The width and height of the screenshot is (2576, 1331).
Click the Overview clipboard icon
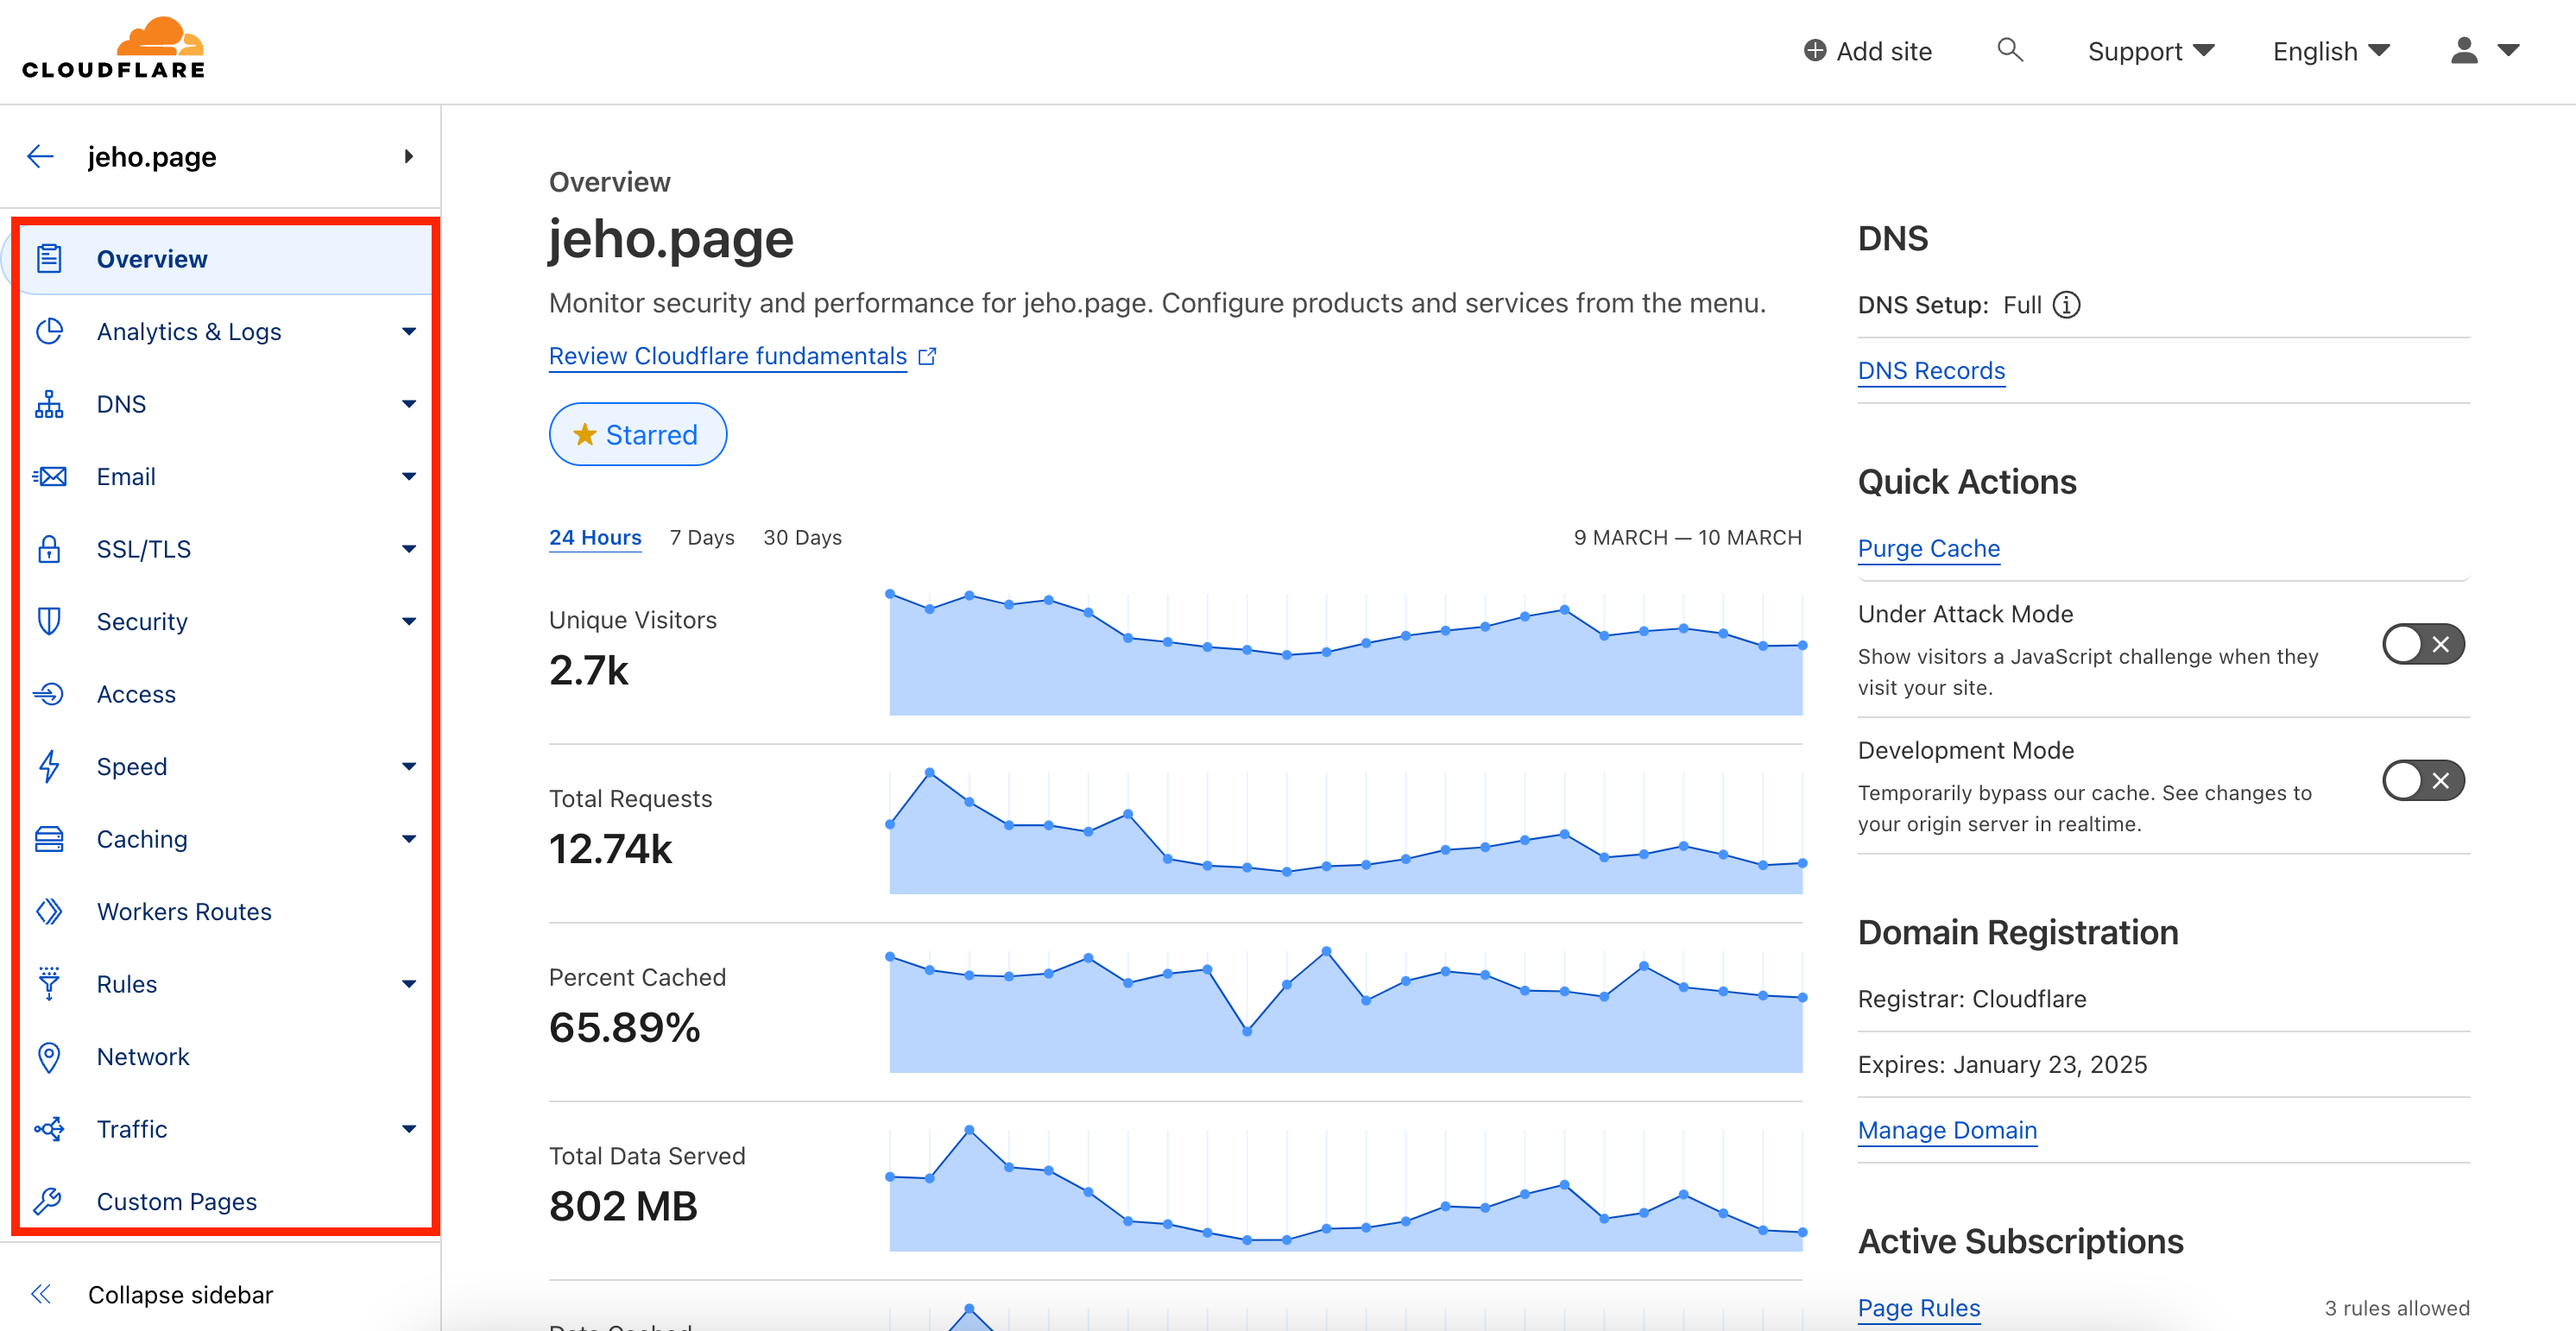49,259
